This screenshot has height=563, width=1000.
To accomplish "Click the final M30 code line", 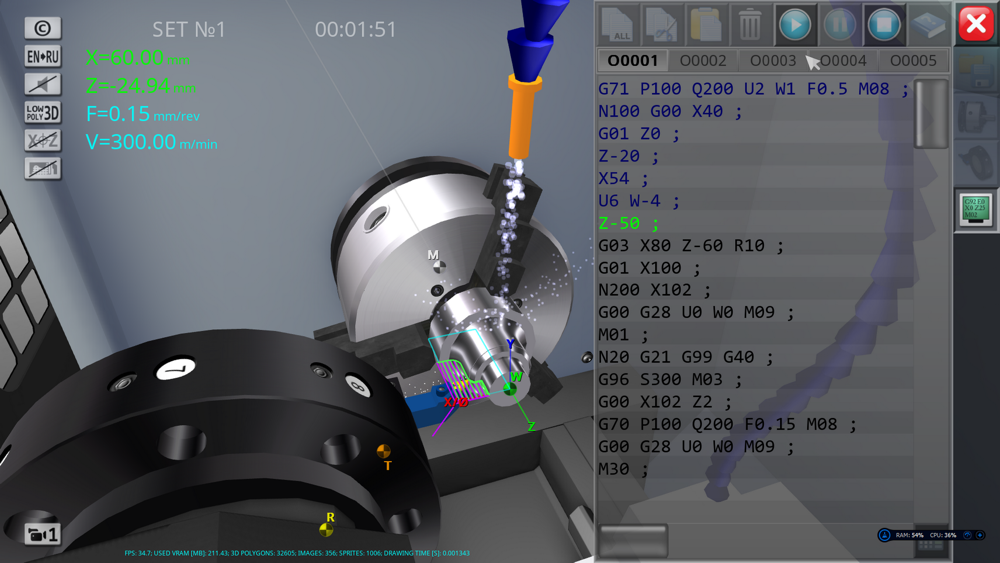I will point(623,469).
